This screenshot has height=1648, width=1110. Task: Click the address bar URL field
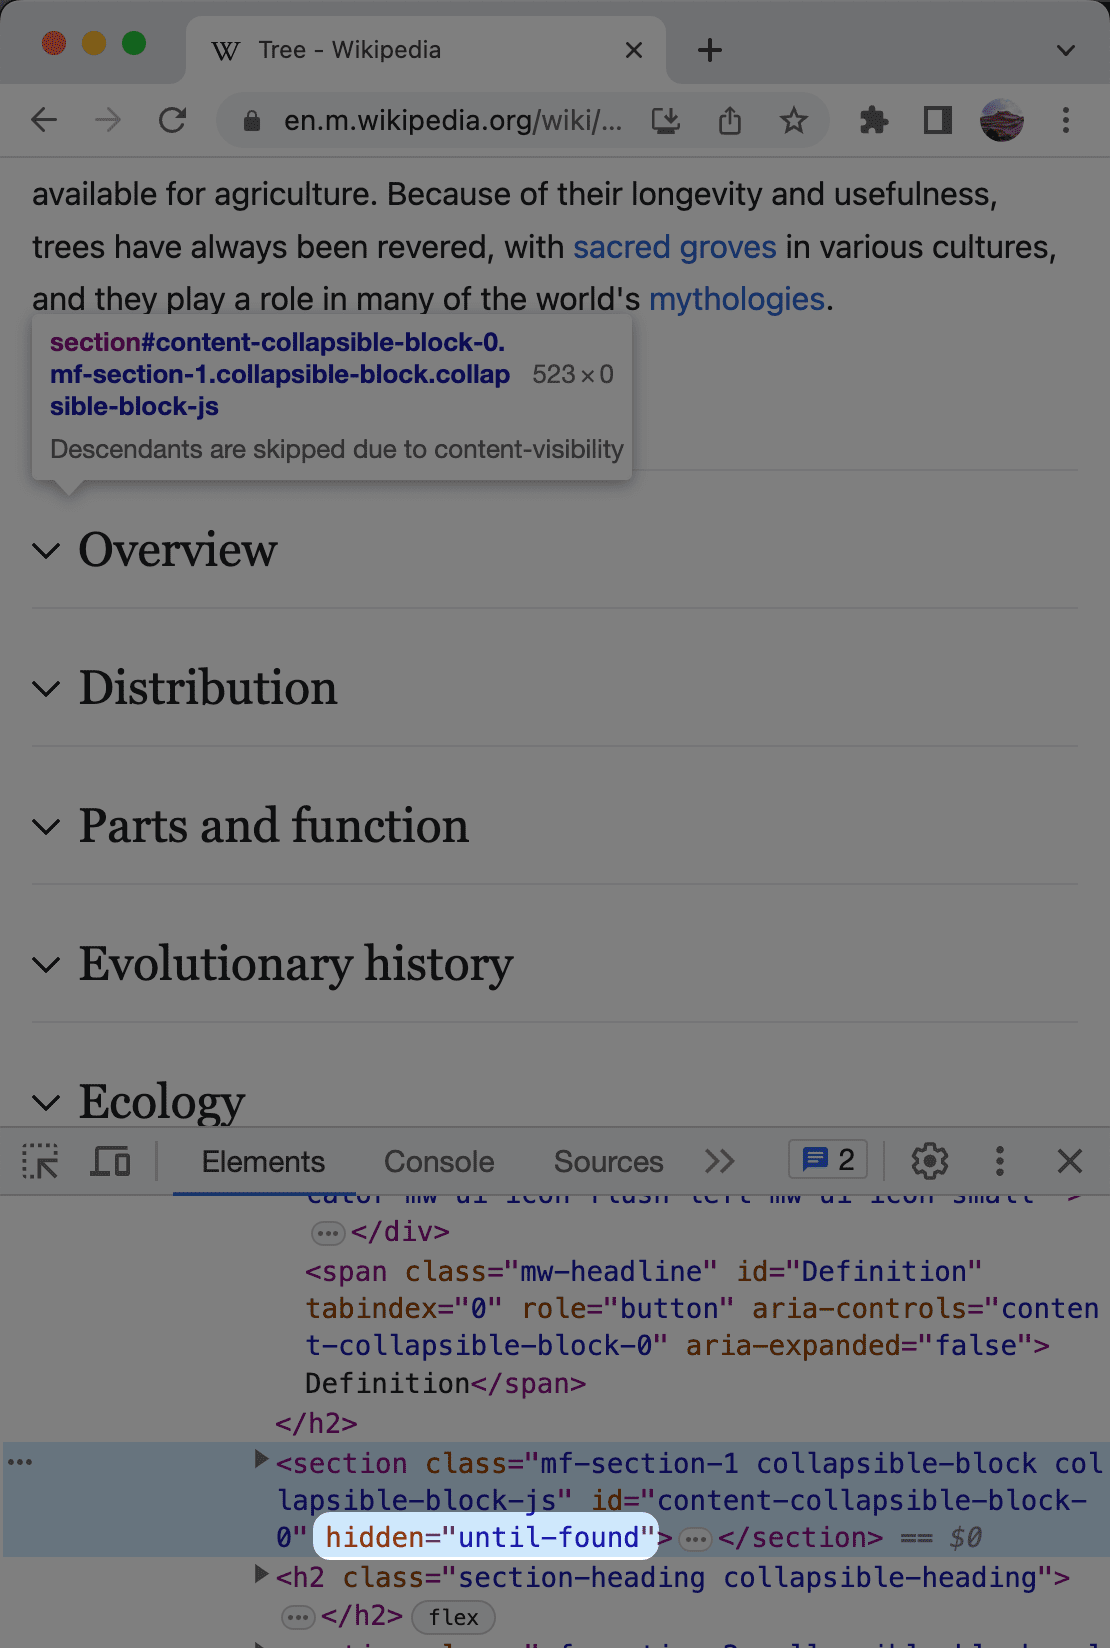pyautogui.click(x=450, y=121)
